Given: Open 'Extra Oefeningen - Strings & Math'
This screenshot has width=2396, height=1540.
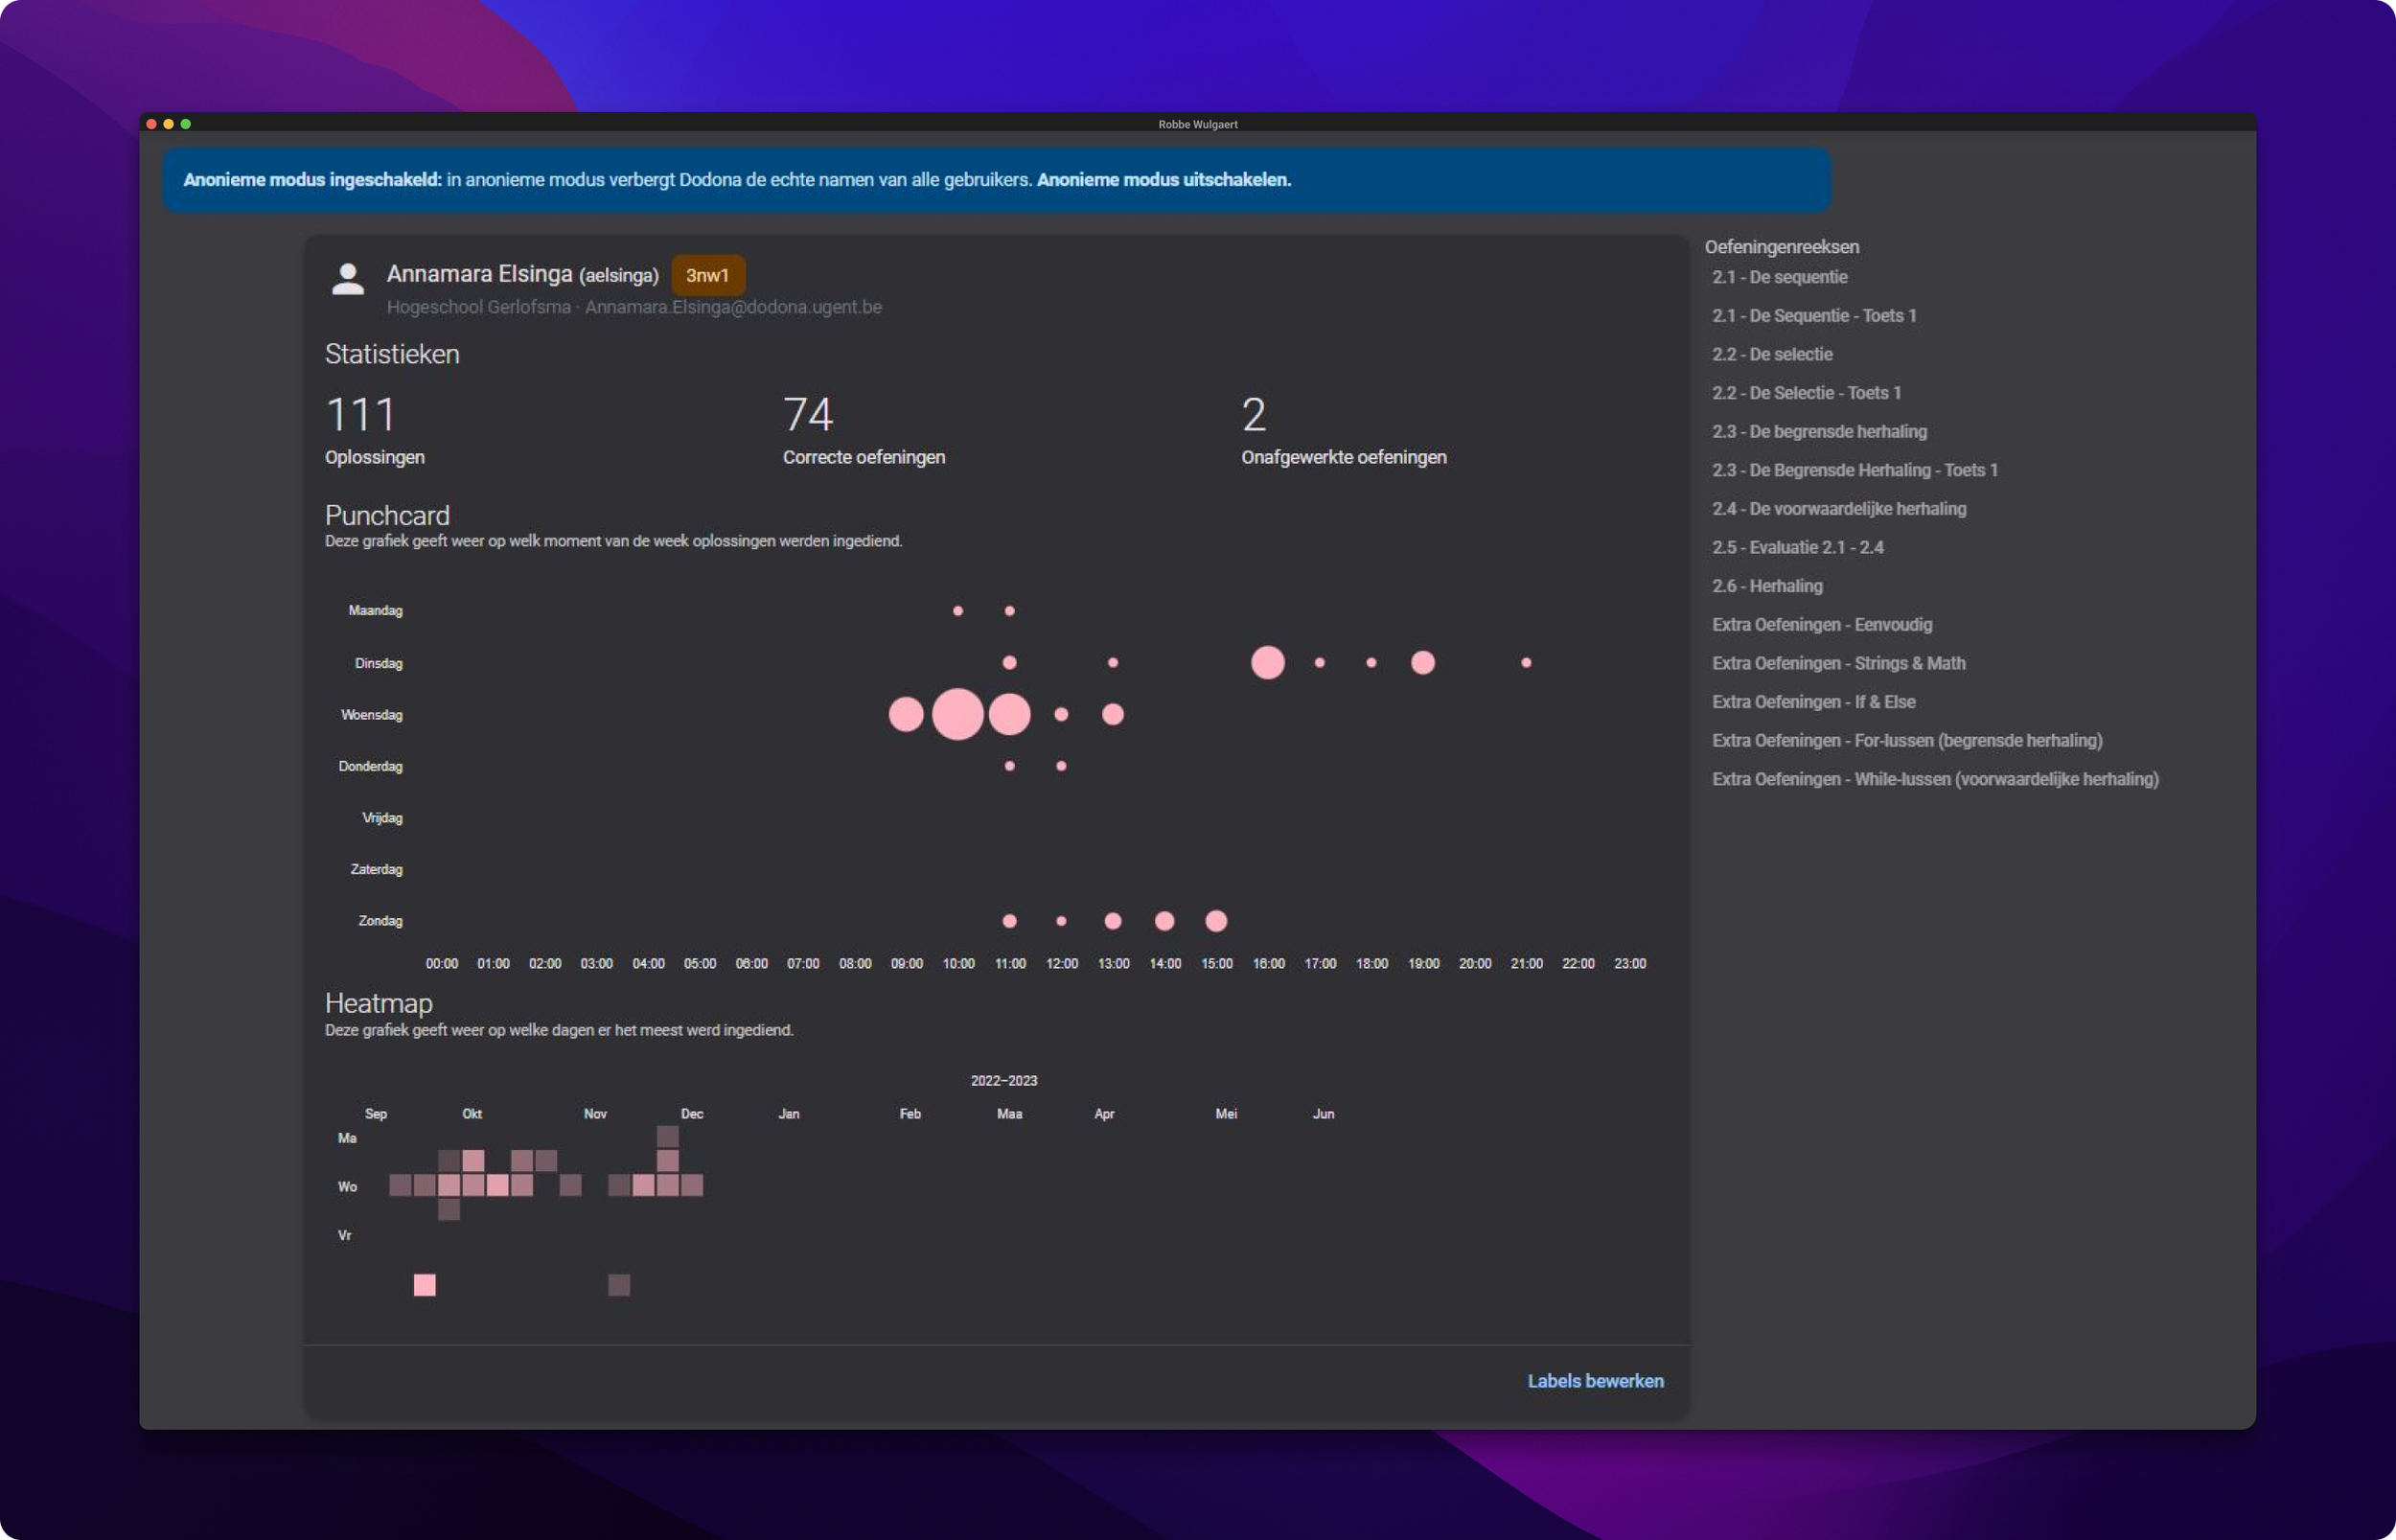Looking at the screenshot, I should click(x=1838, y=663).
